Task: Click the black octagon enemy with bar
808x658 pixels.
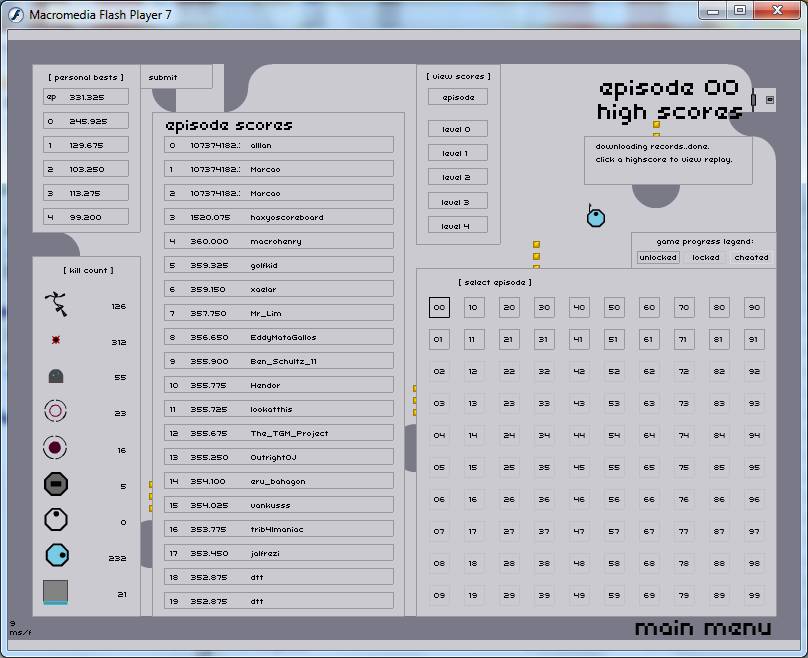Action: click(x=56, y=485)
